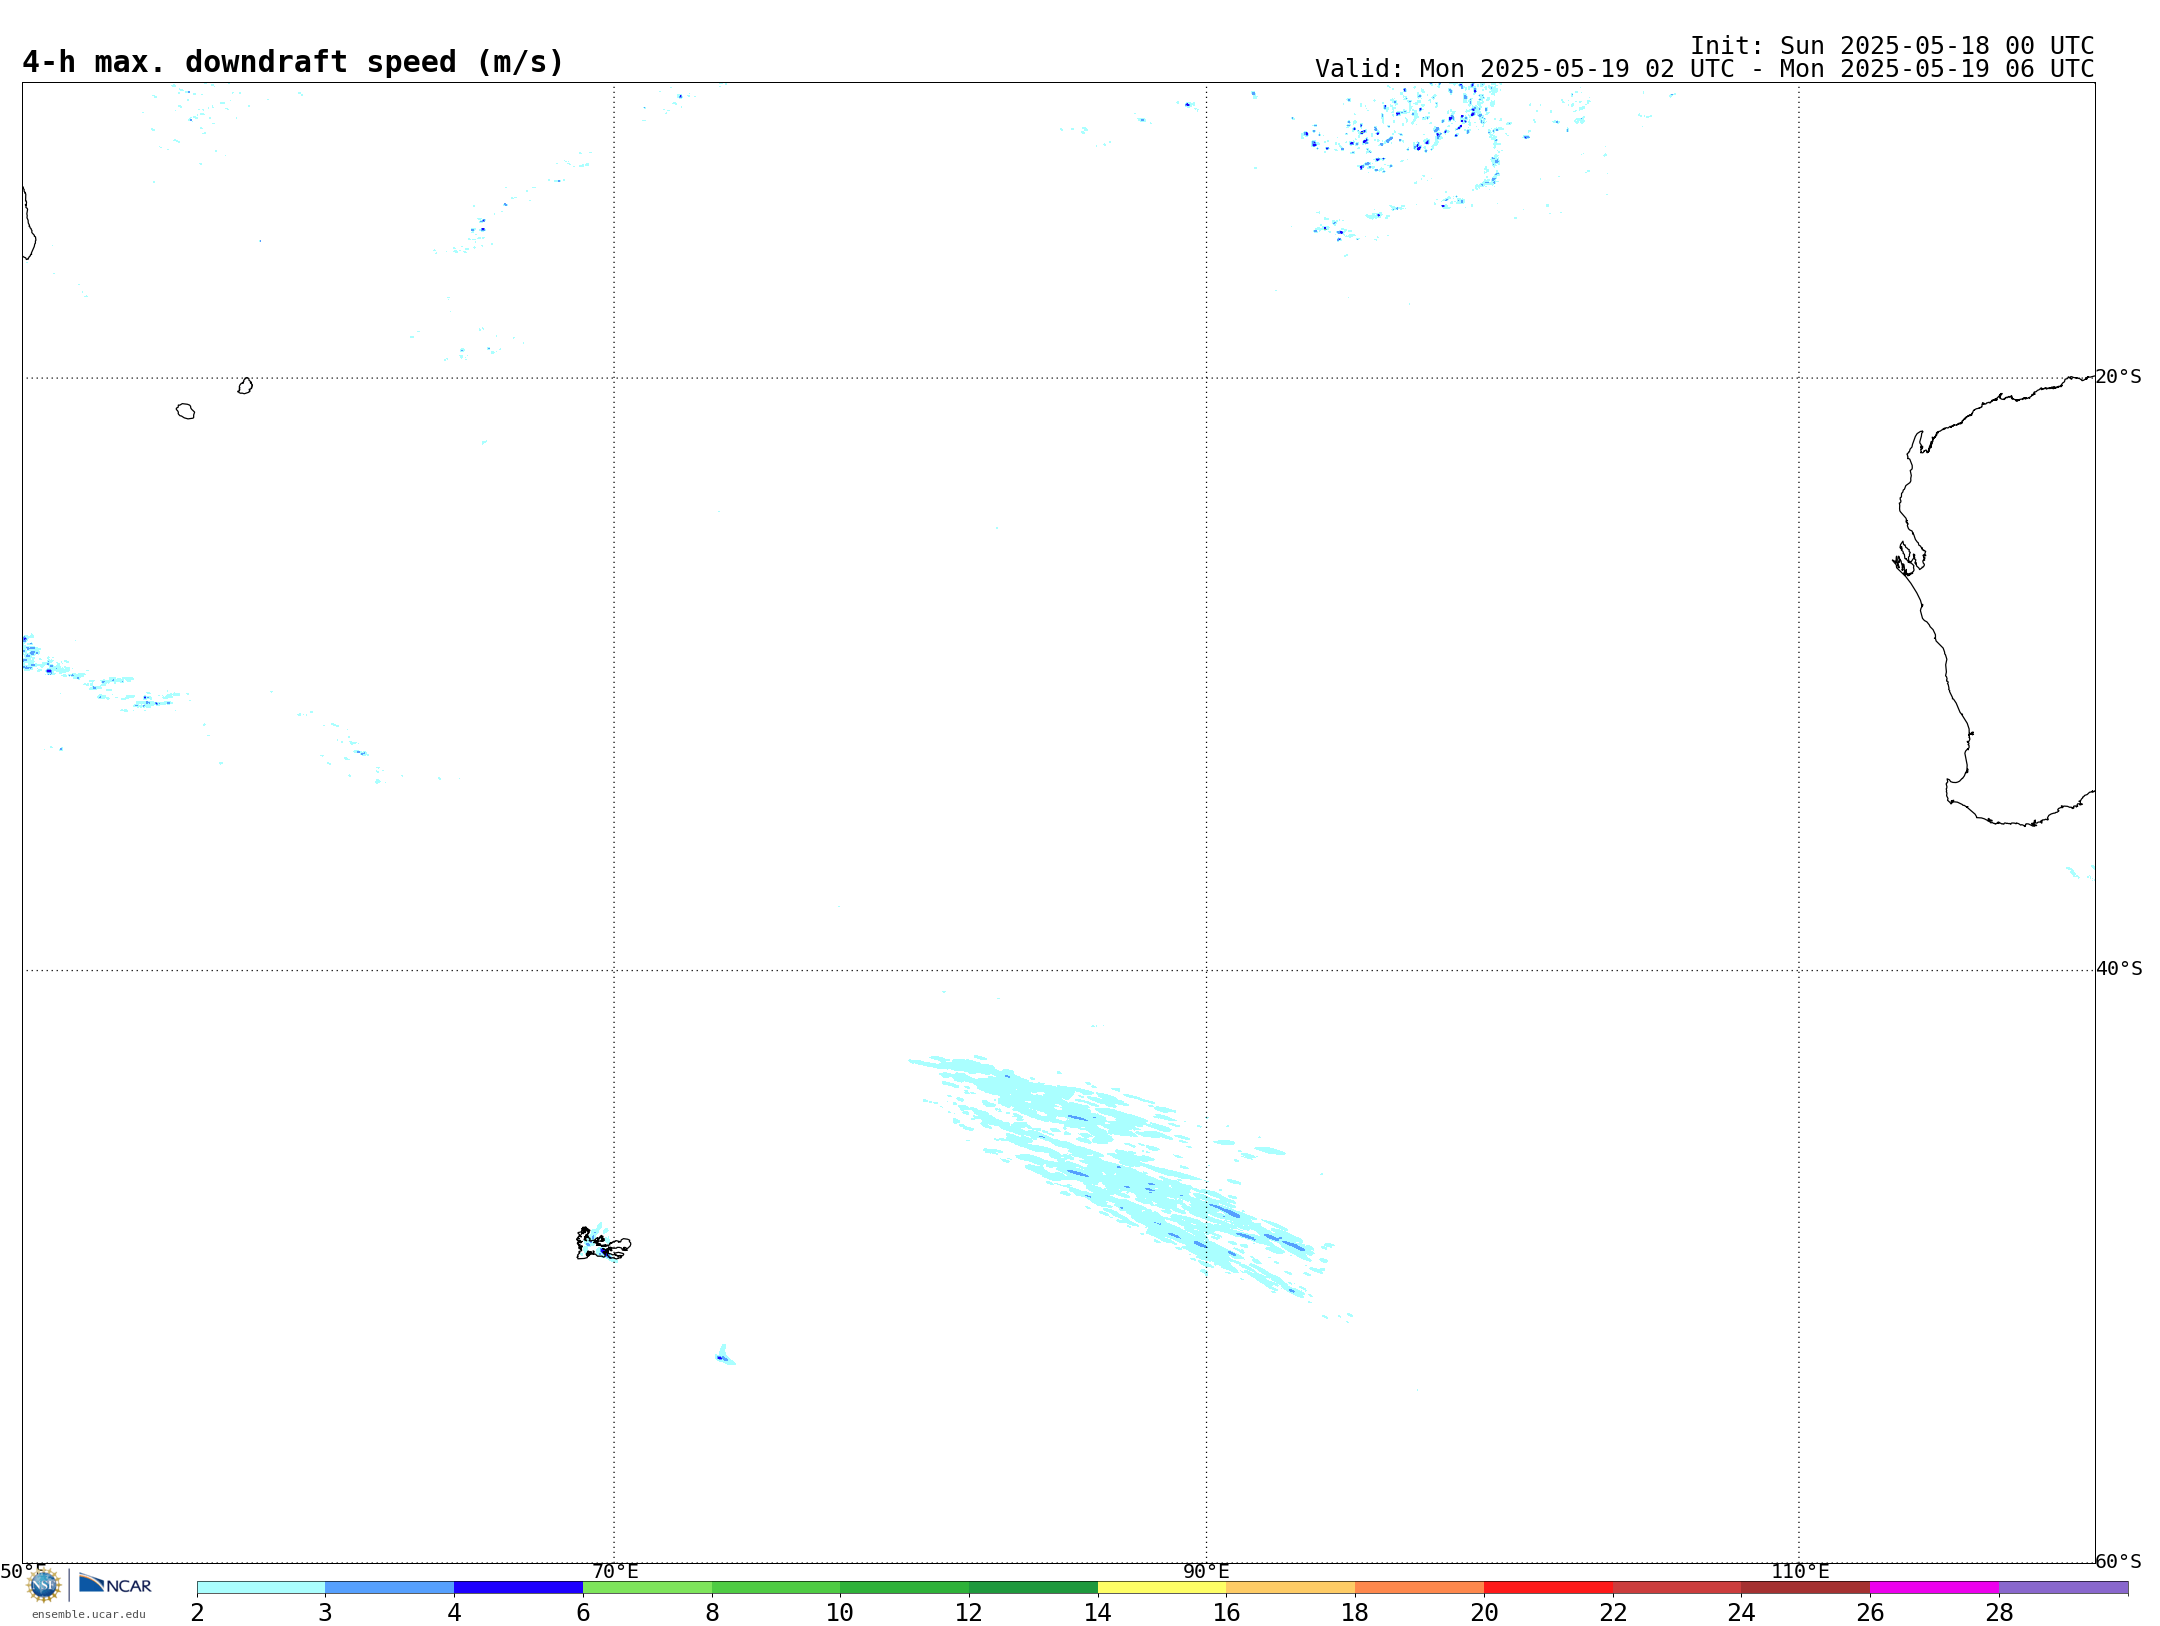Click the light cyan 2-3 m/s swatch
The width and height of the screenshot is (2160, 1626).
point(261,1588)
